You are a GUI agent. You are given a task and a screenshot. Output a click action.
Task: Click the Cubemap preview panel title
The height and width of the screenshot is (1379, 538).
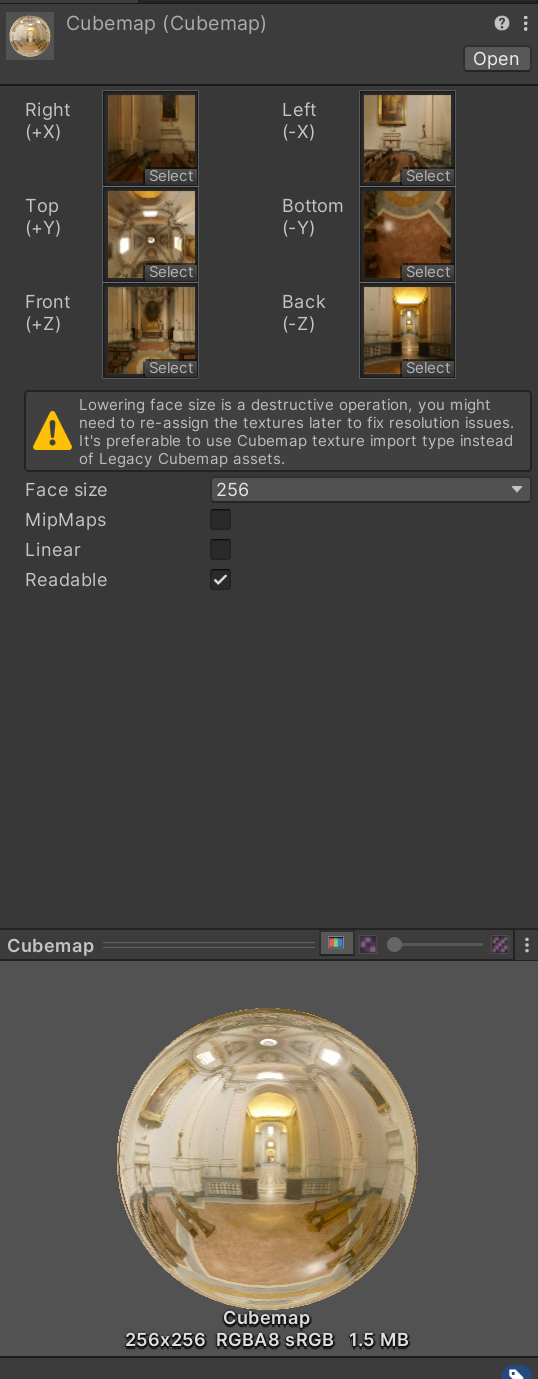[50, 945]
